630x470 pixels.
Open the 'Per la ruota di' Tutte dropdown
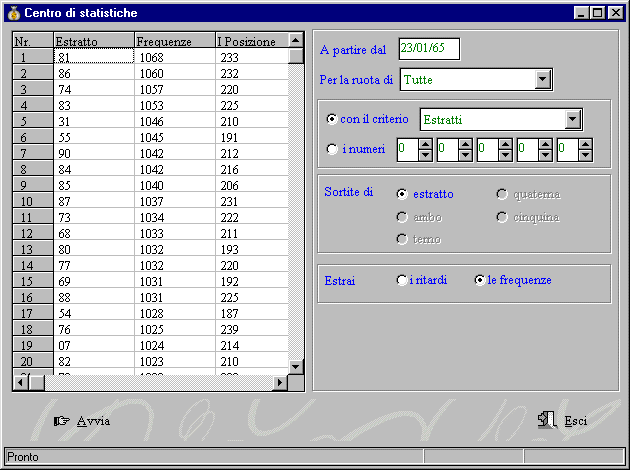point(542,80)
